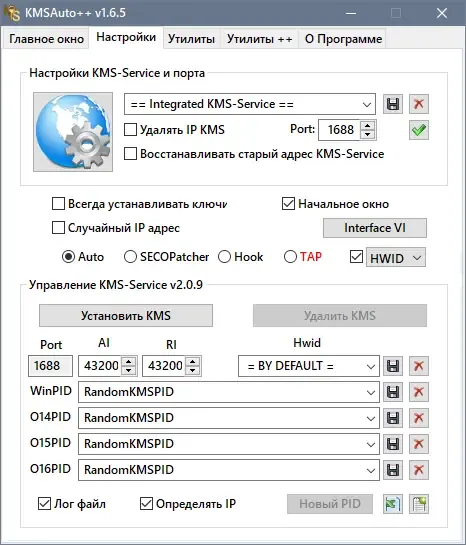Decrease the top Port 1688 value
This screenshot has height=545, width=466.
368,135
